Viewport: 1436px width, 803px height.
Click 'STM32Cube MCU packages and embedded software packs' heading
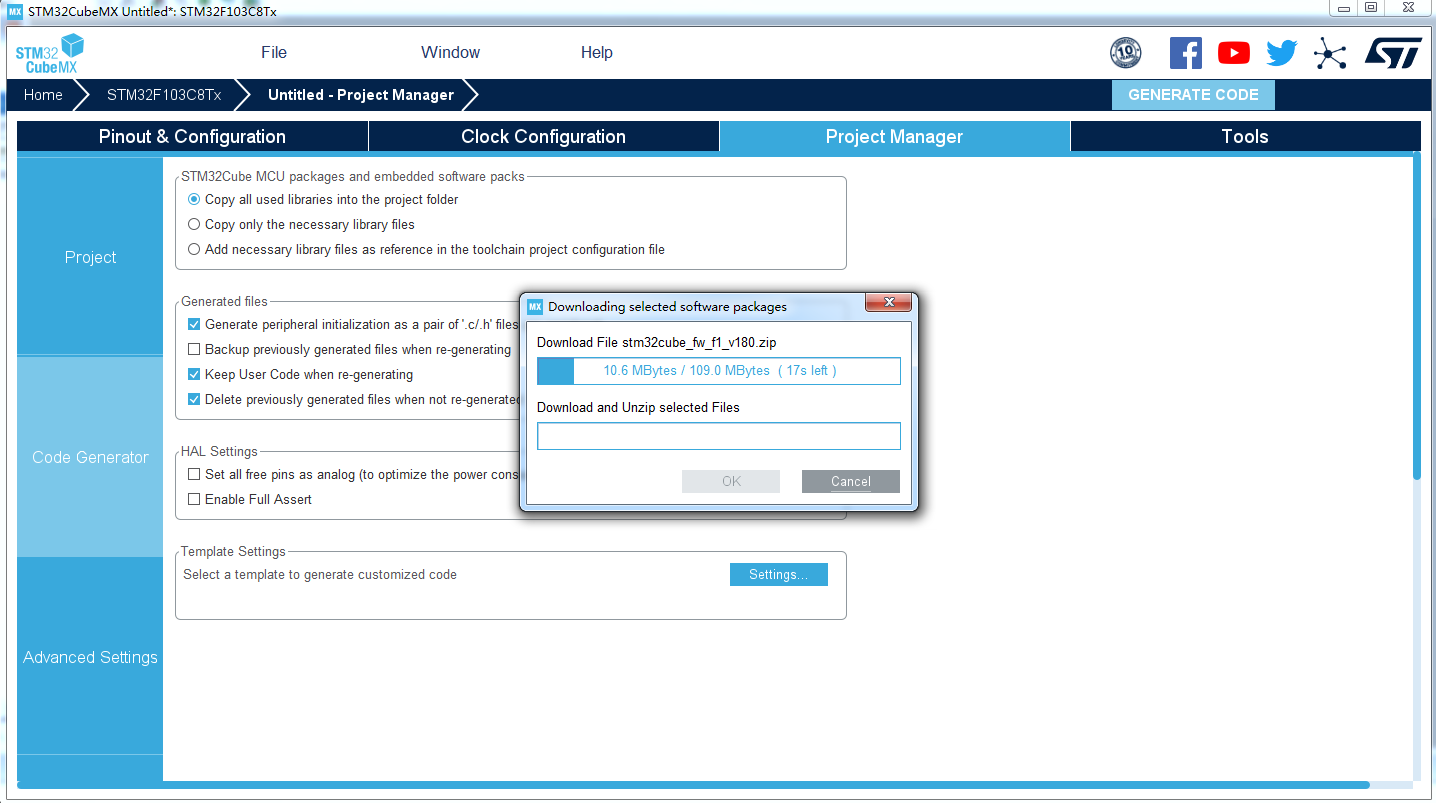(353, 176)
